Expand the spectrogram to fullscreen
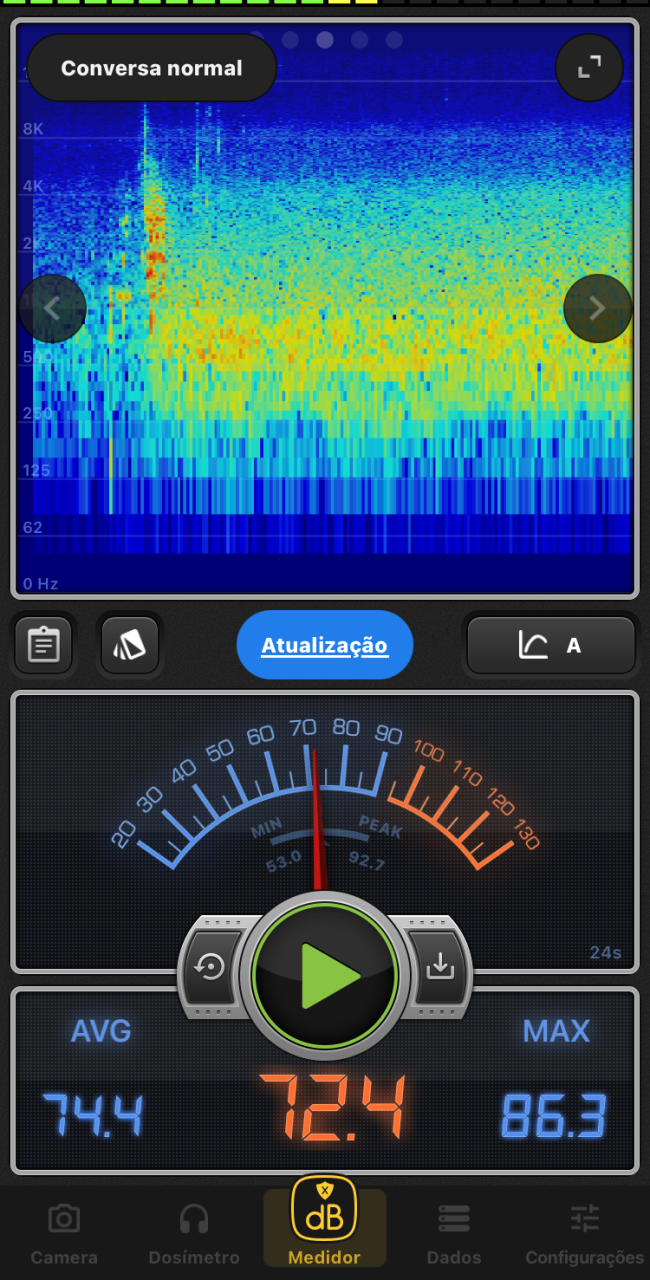This screenshot has width=650, height=1280. 589,68
